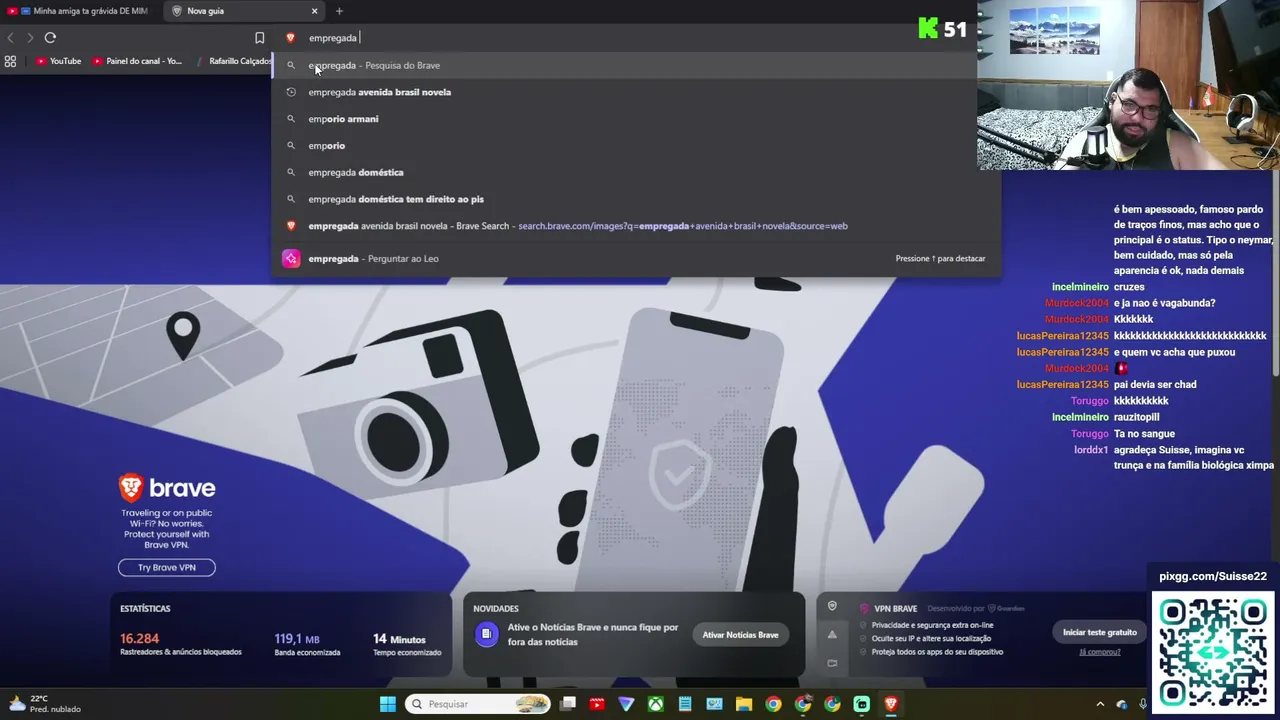Open the weather widget showing 22°C
Viewport: 1280px width, 720px height.
(x=45, y=704)
